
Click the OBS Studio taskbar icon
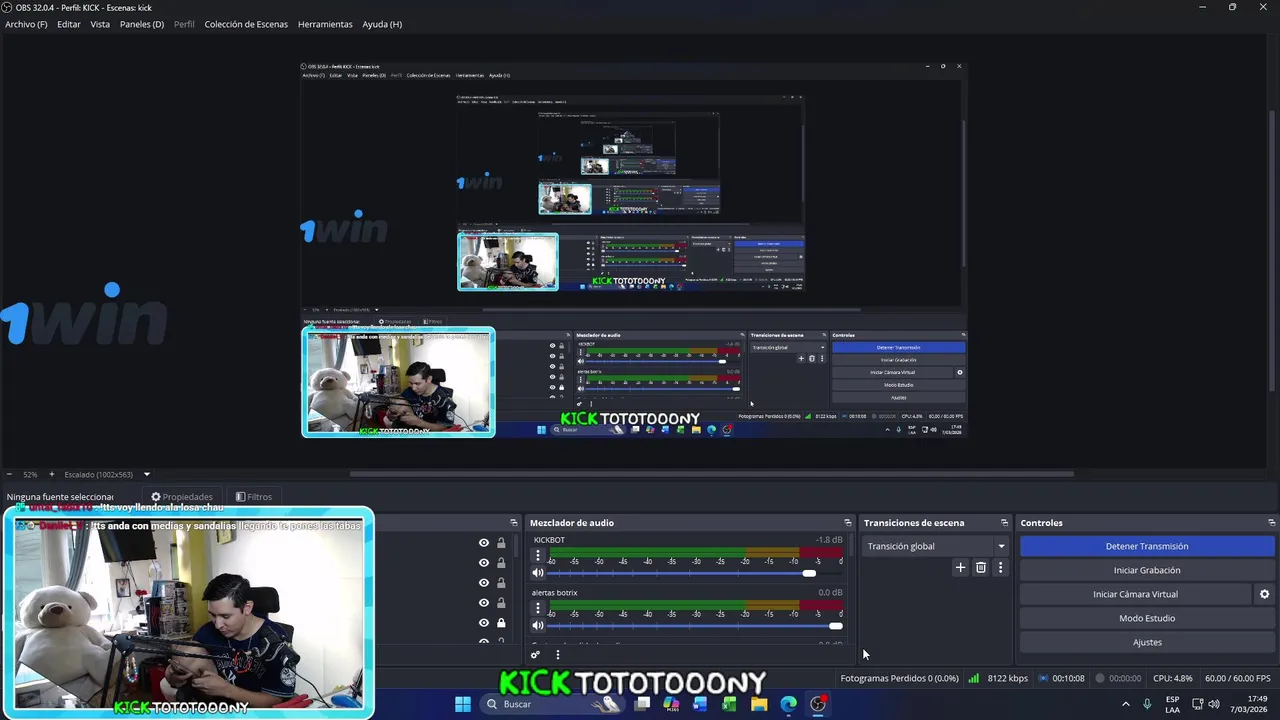[x=818, y=704]
